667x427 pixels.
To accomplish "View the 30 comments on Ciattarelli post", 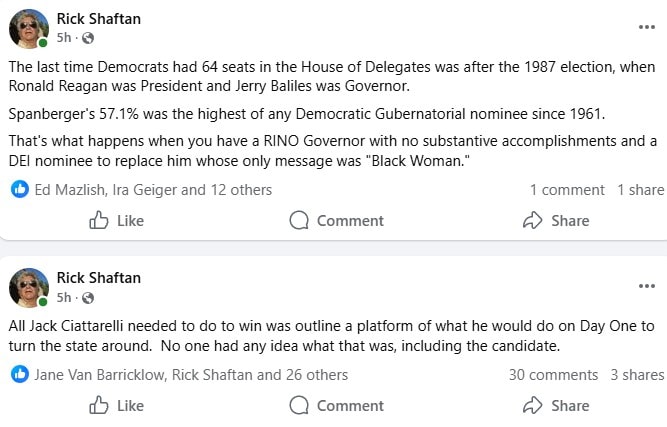I will [553, 374].
